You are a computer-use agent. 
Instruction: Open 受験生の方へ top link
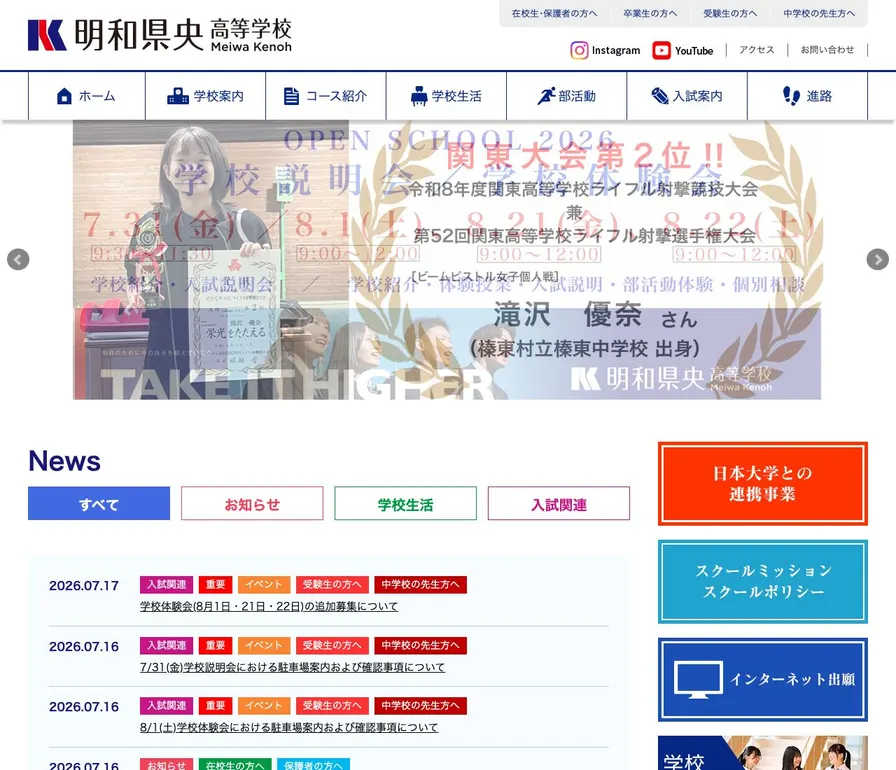[730, 13]
